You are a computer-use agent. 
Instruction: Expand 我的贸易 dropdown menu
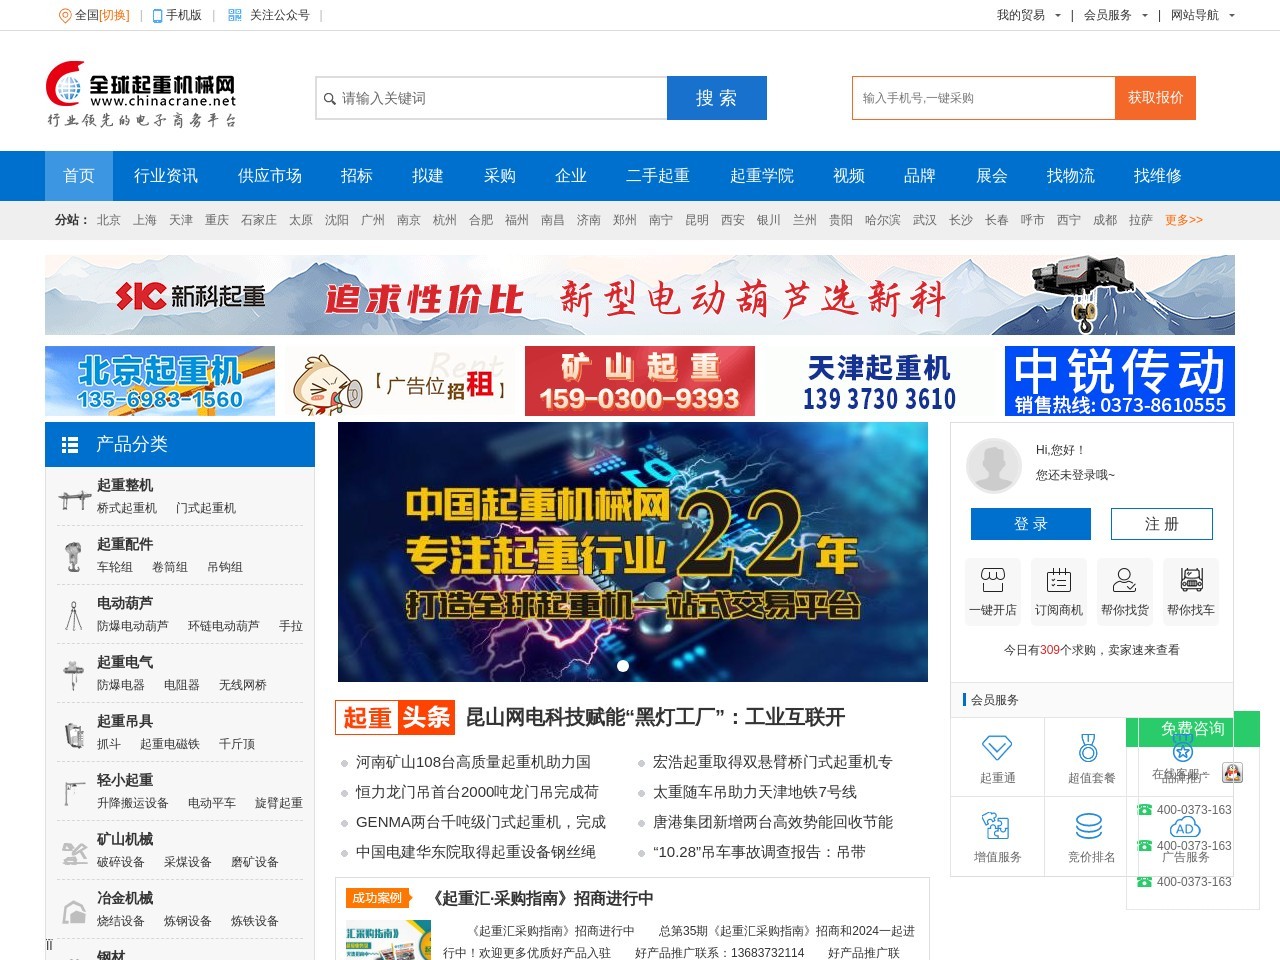(1029, 15)
